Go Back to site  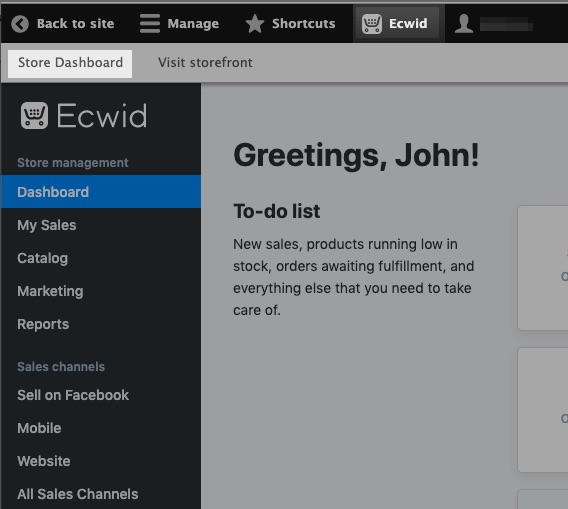tap(63, 24)
